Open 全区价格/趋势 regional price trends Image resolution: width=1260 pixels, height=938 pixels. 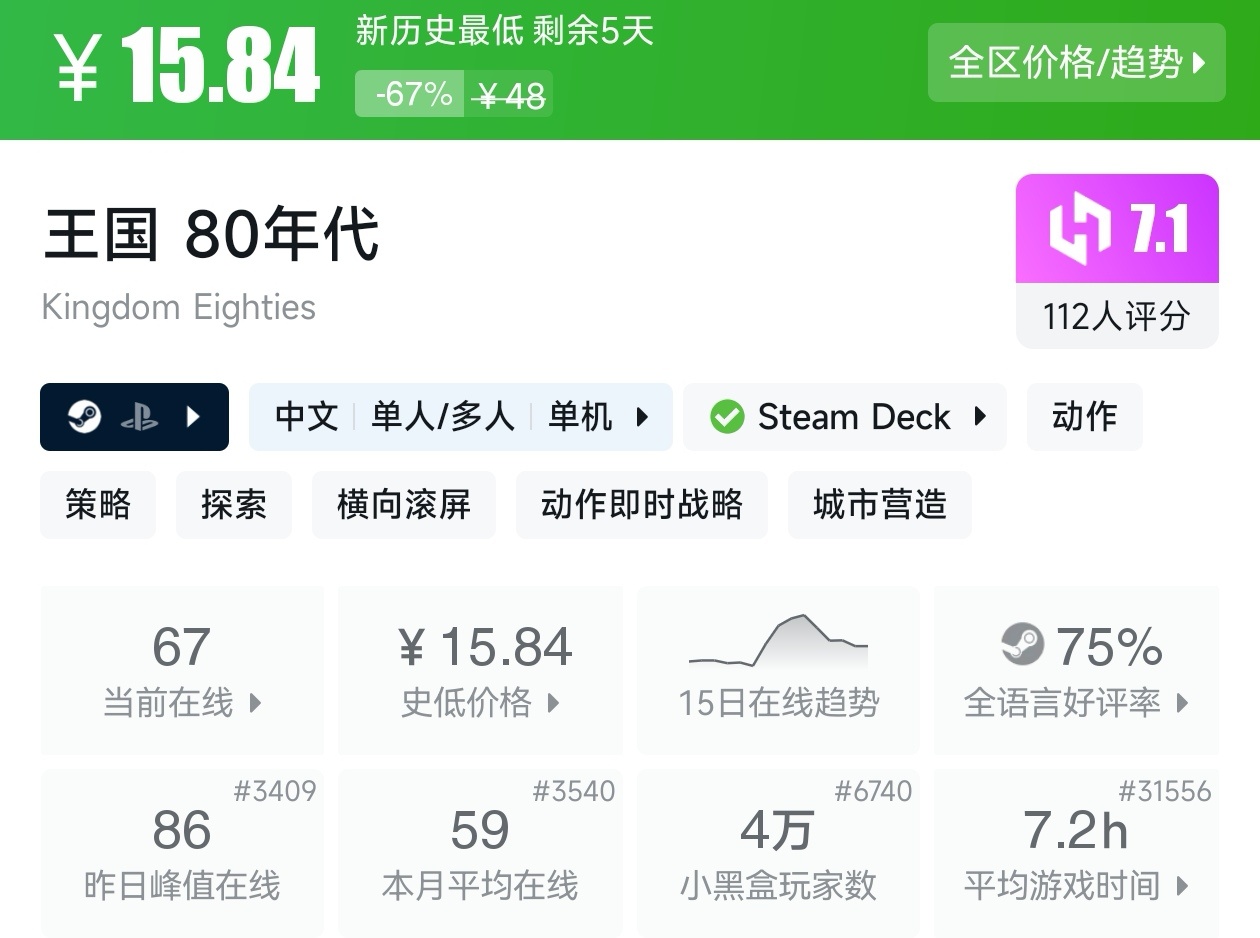[1076, 63]
